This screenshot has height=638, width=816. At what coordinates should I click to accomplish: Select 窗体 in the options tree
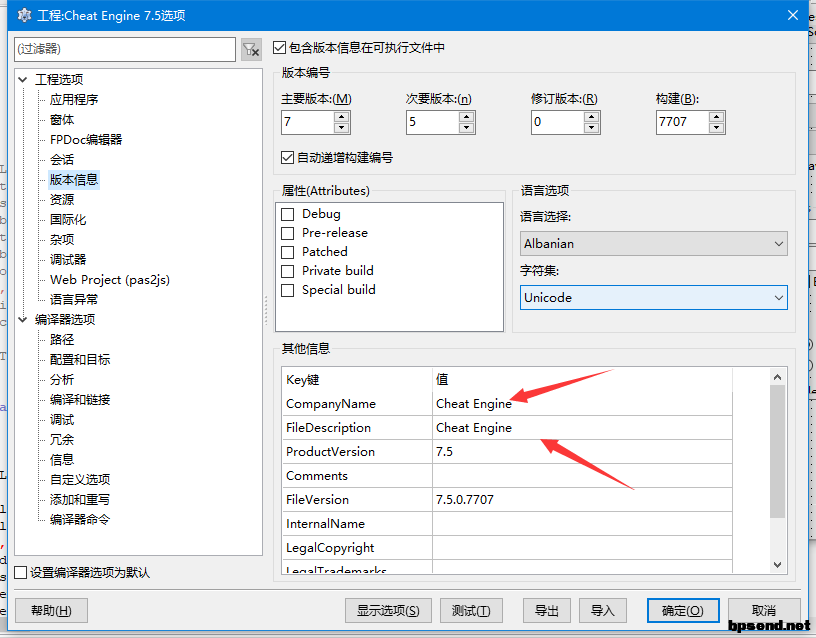62,120
